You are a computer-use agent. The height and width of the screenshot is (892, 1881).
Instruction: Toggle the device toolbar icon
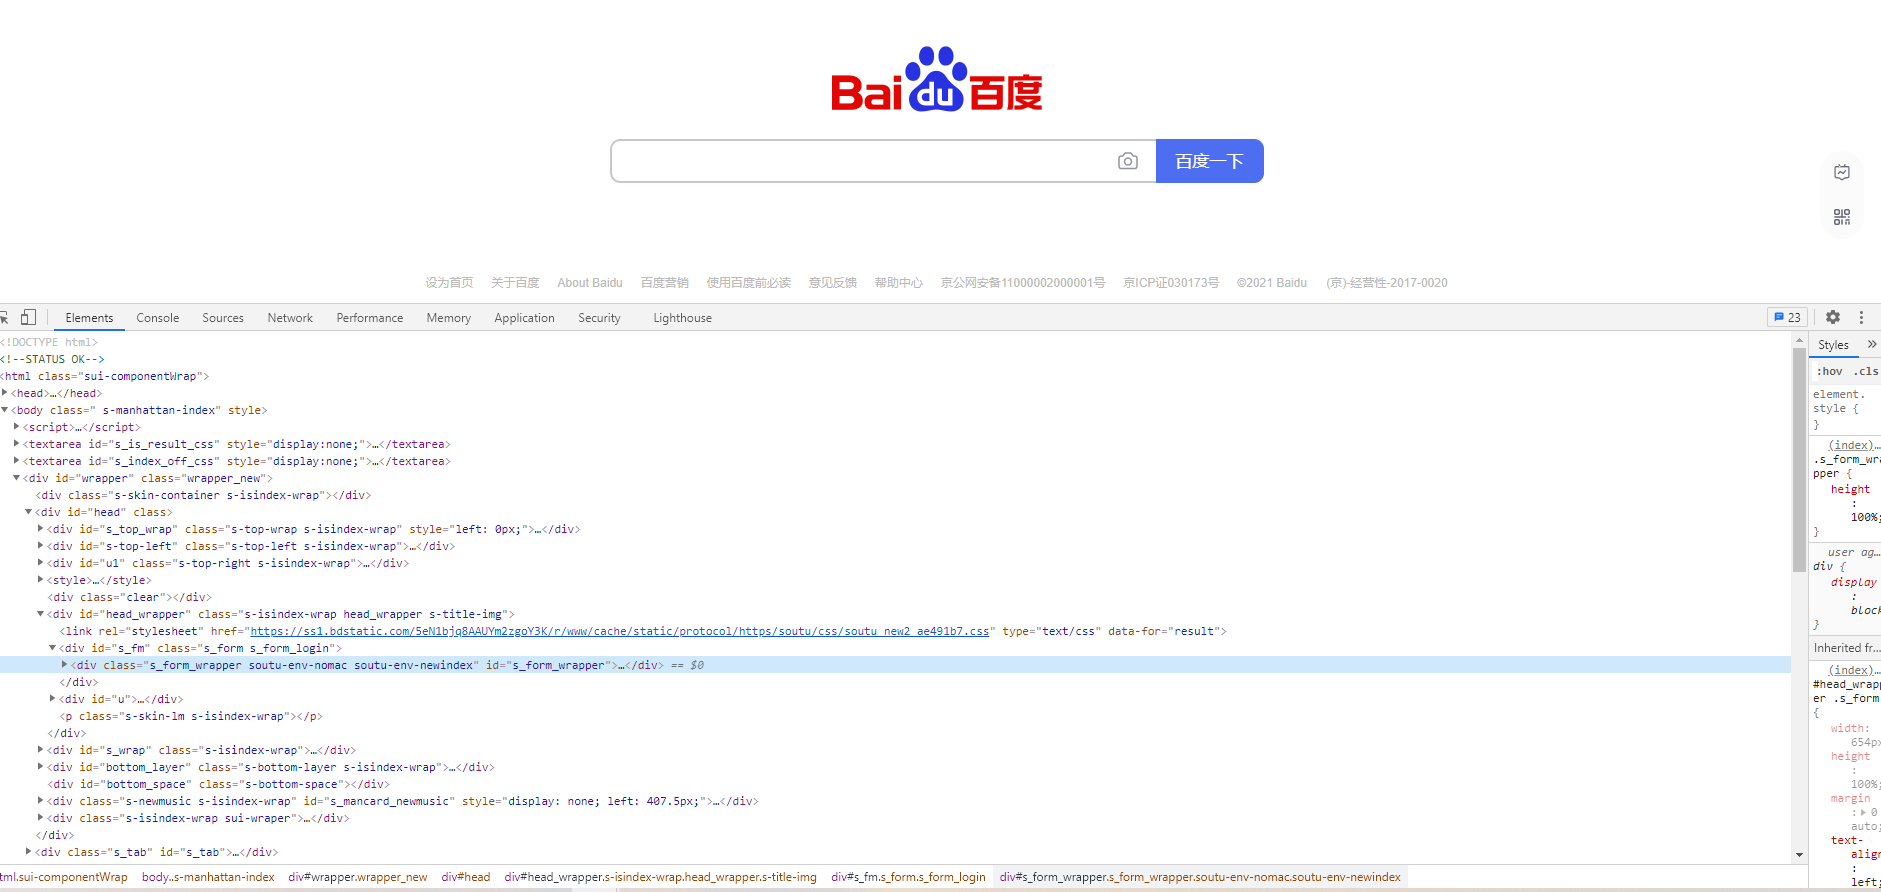pos(28,317)
